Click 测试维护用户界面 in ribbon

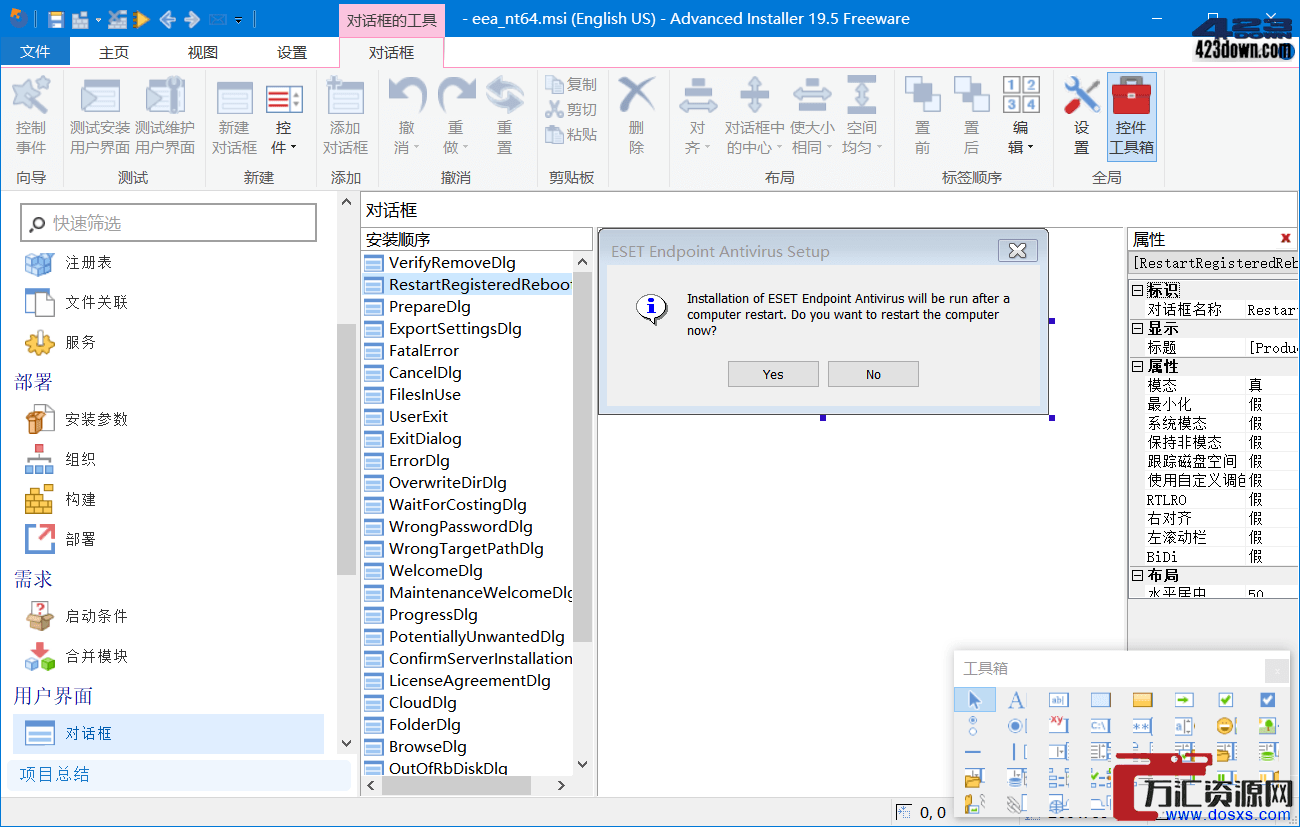pos(165,116)
